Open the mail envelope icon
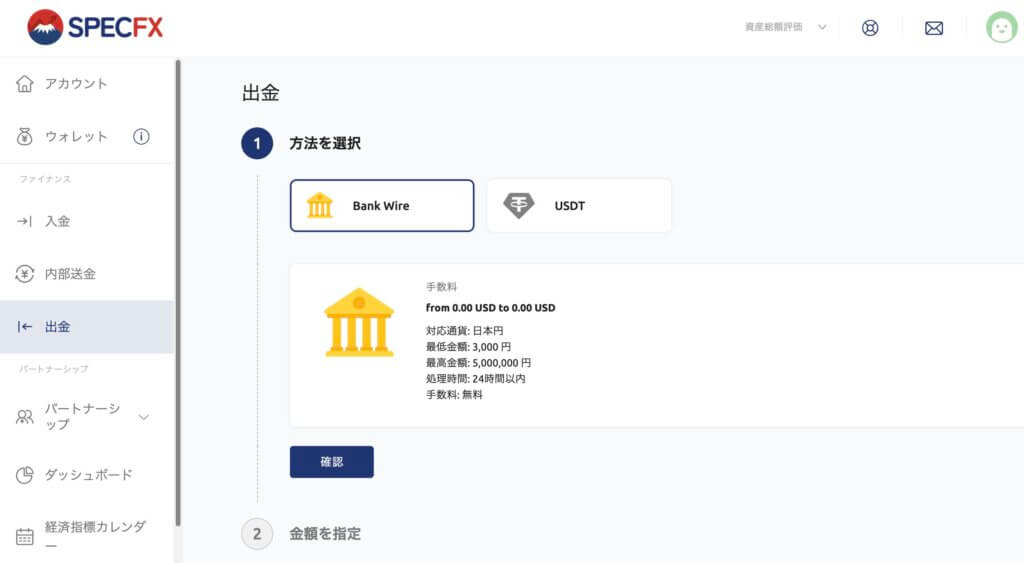 (934, 28)
